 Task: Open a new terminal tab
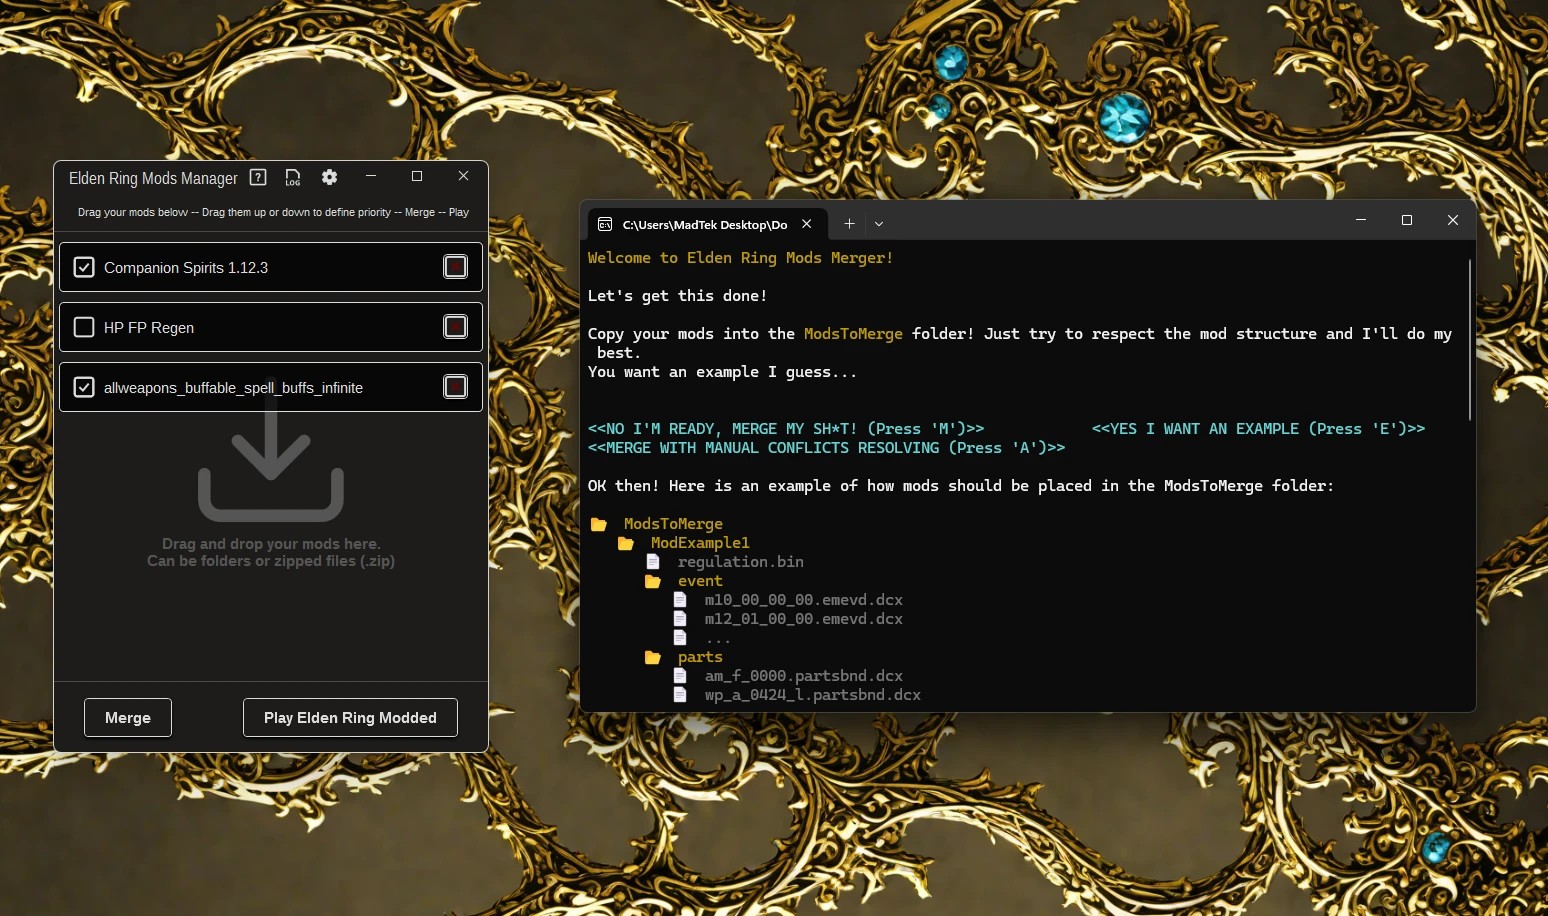coord(849,224)
